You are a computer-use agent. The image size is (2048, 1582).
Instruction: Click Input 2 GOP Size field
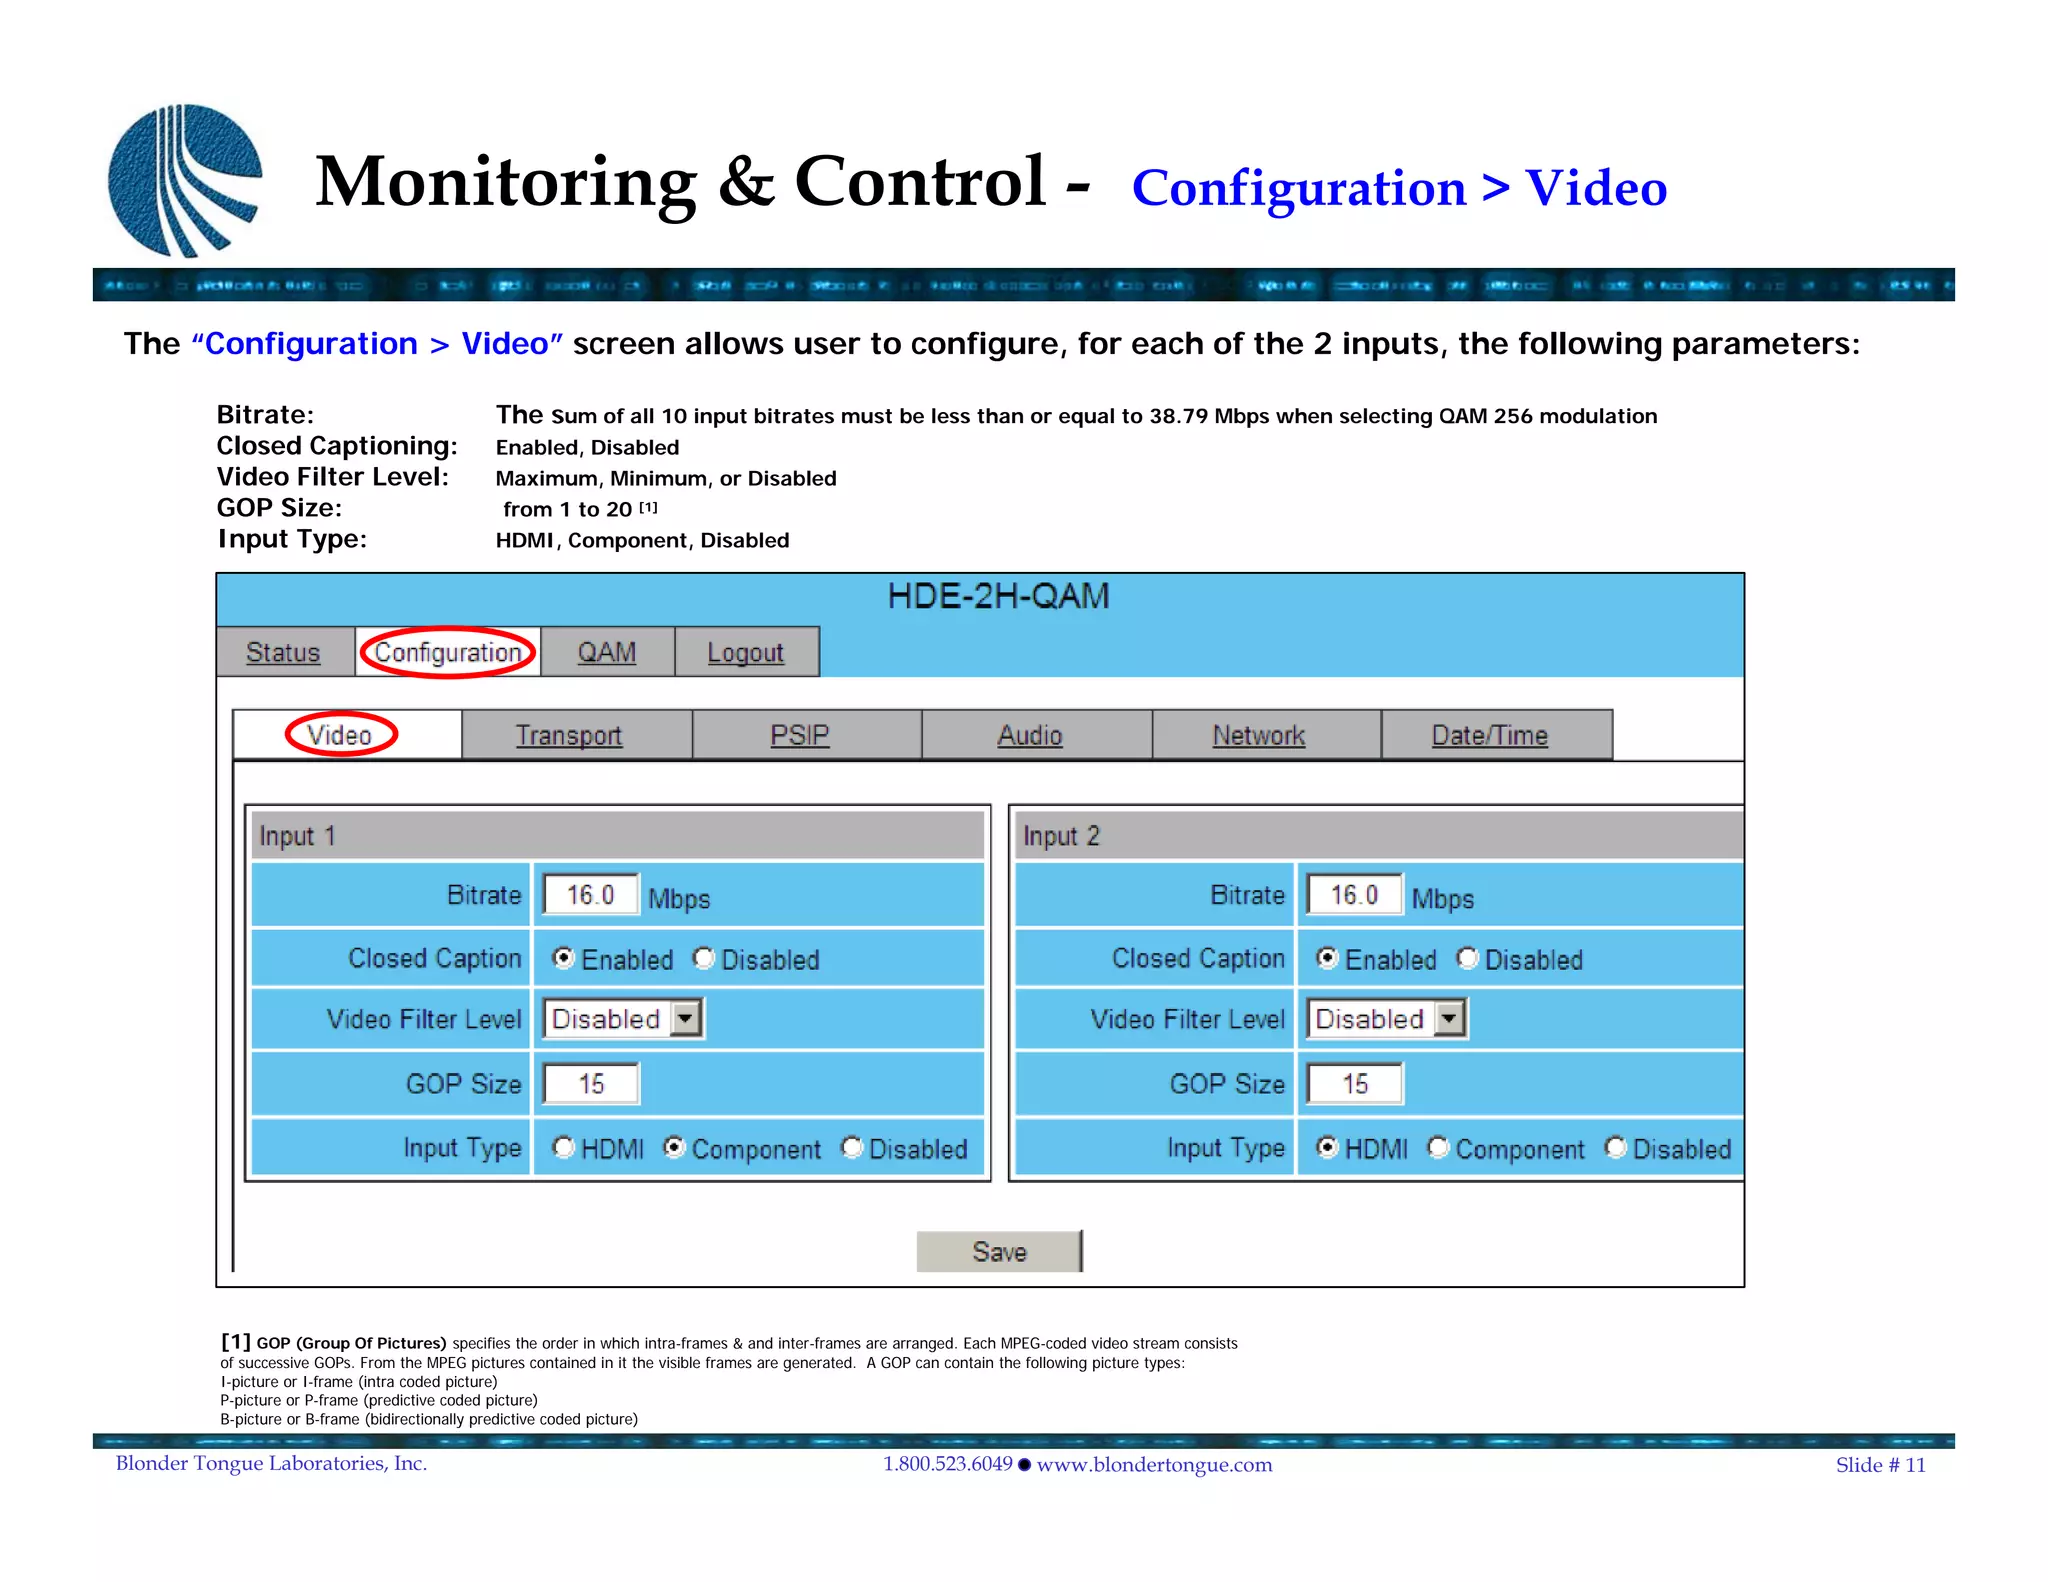point(1355,1084)
